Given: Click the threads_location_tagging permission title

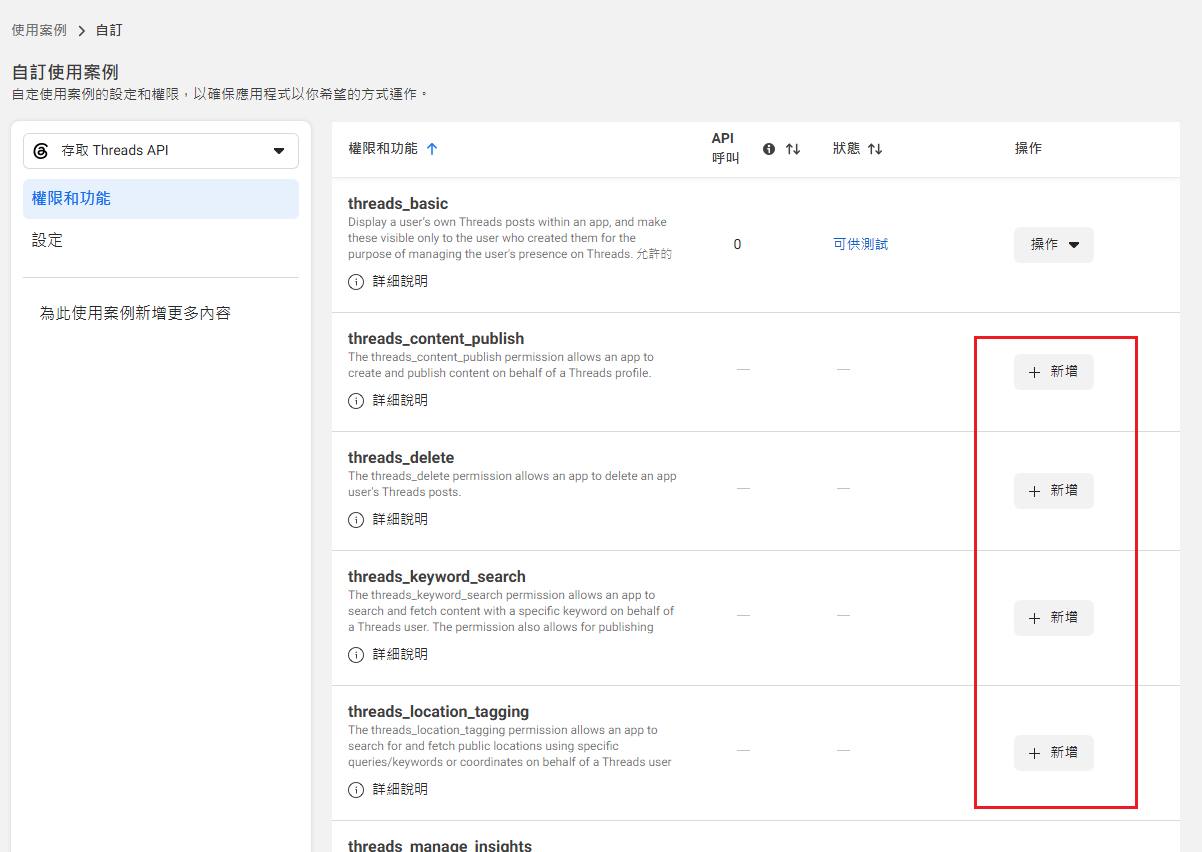Looking at the screenshot, I should coord(439,712).
